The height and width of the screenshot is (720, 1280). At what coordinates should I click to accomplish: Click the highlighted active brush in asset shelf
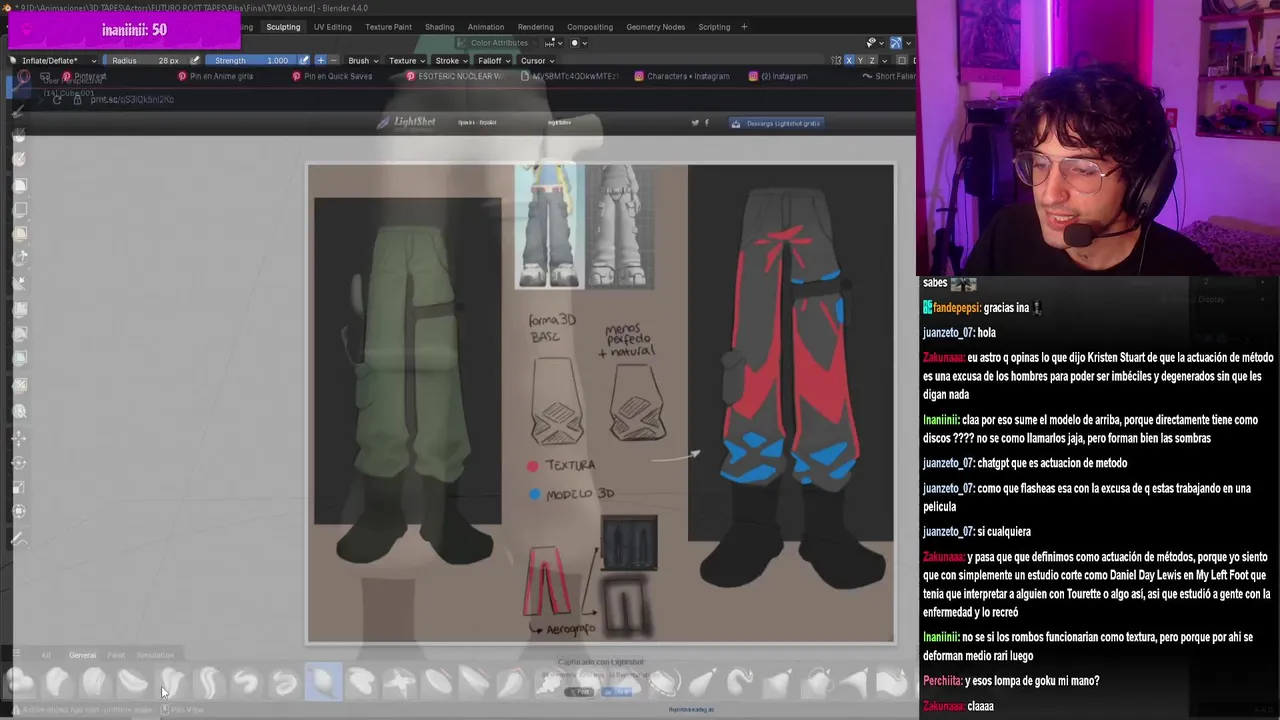323,682
